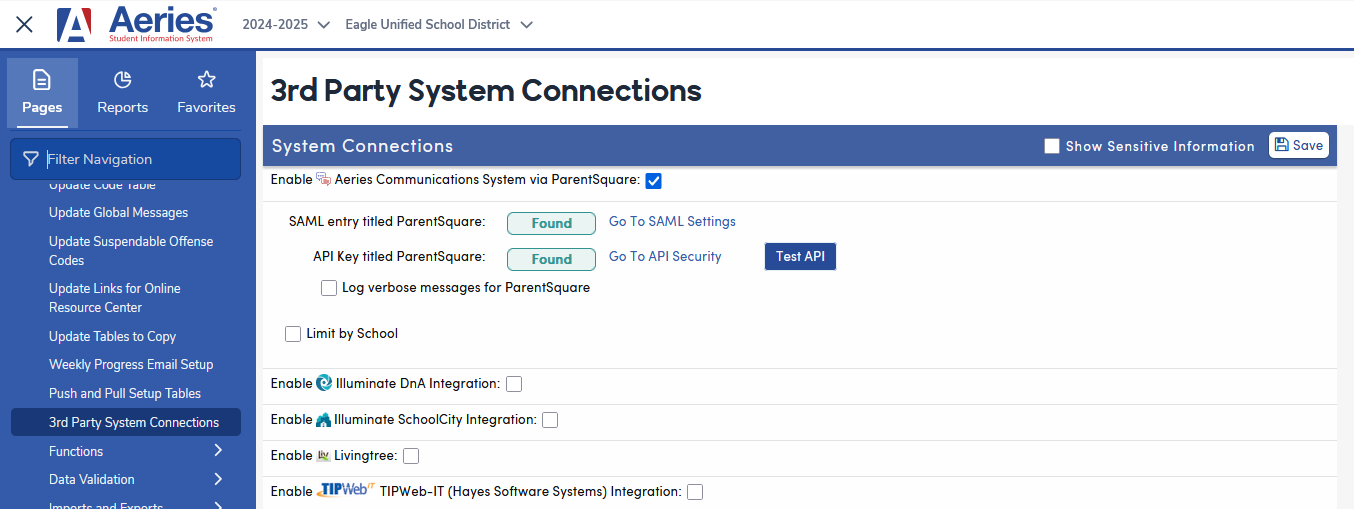Screen dimensions: 1354x509
Task: Click the Filter Navigation input field
Action: click(x=125, y=159)
